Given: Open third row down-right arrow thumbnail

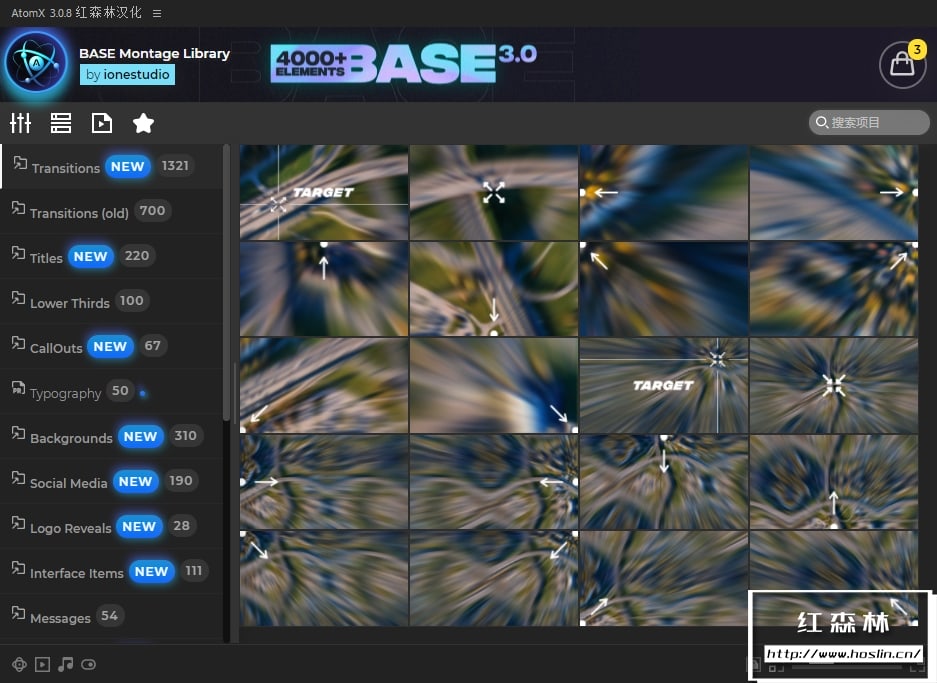Looking at the screenshot, I should [494, 385].
